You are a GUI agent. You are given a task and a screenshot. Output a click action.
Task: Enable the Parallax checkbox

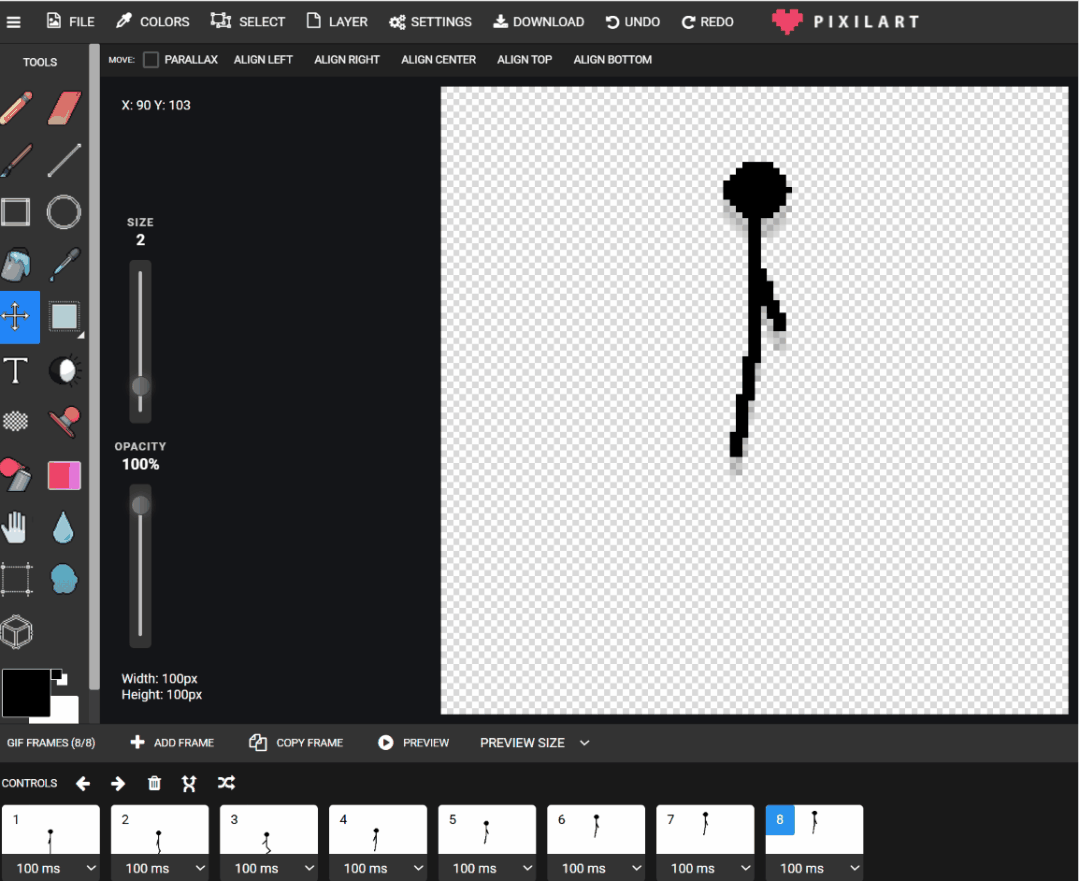click(151, 60)
